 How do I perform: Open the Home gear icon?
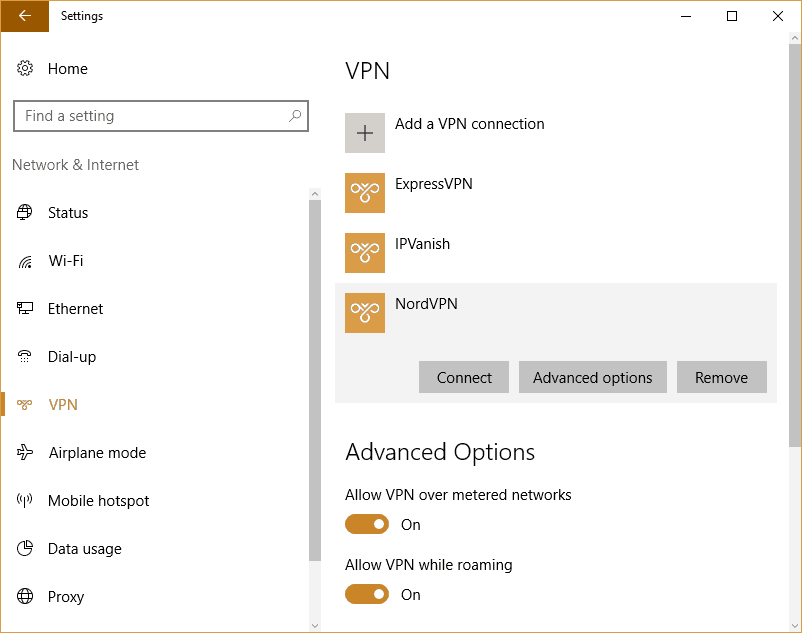coord(25,68)
